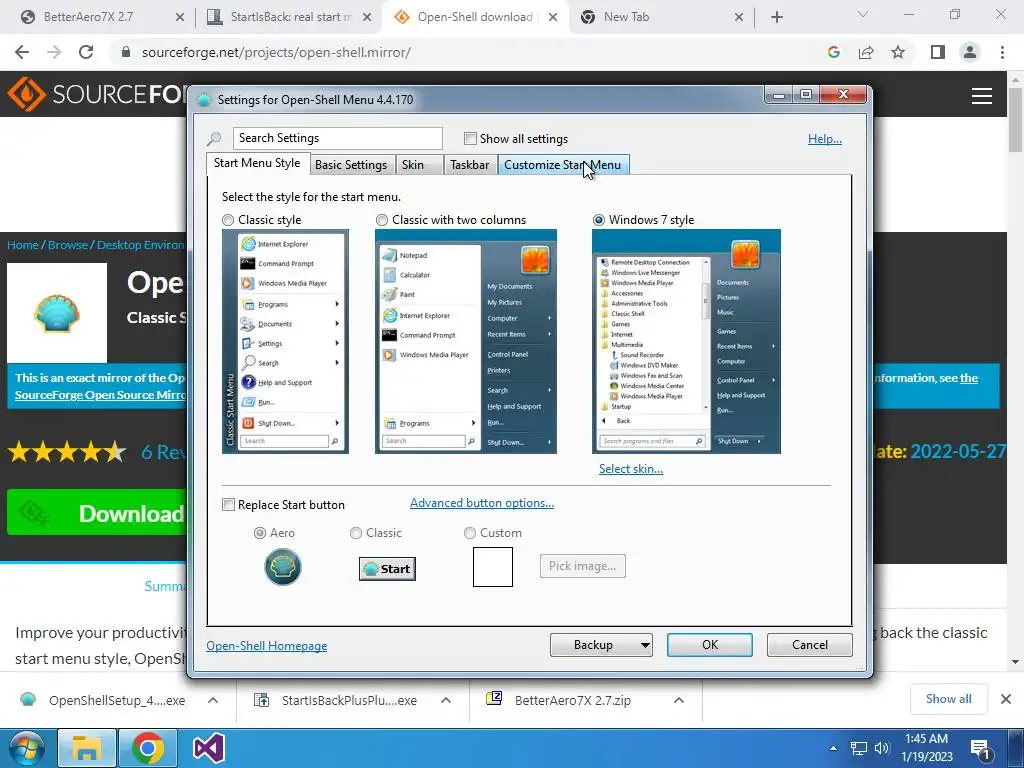Pick the Custom button radio option
Image resolution: width=1024 pixels, height=768 pixels.
470,533
